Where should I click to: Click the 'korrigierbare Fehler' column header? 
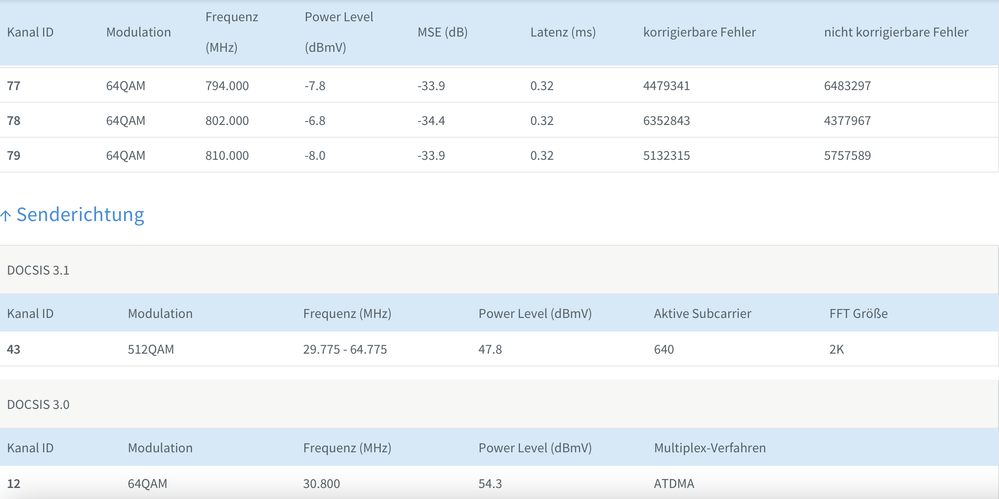[700, 32]
